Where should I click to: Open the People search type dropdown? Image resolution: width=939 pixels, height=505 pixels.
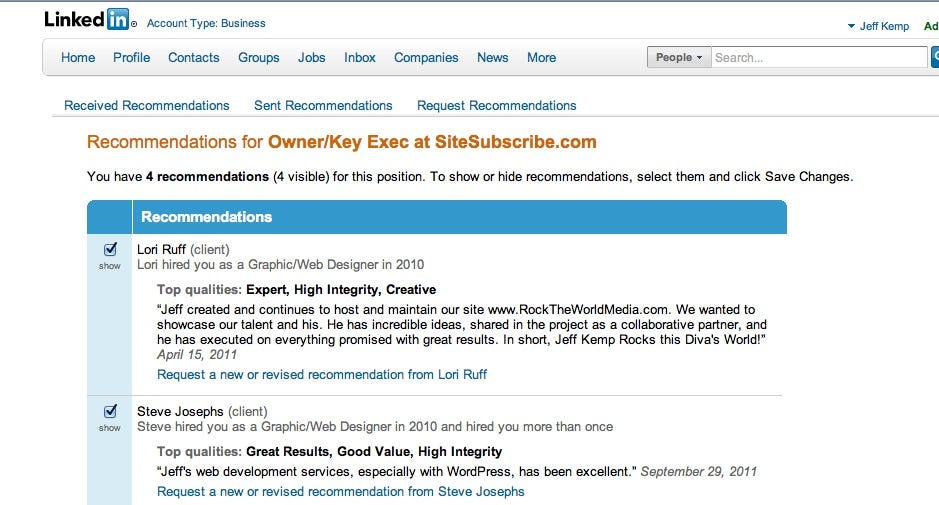(679, 58)
